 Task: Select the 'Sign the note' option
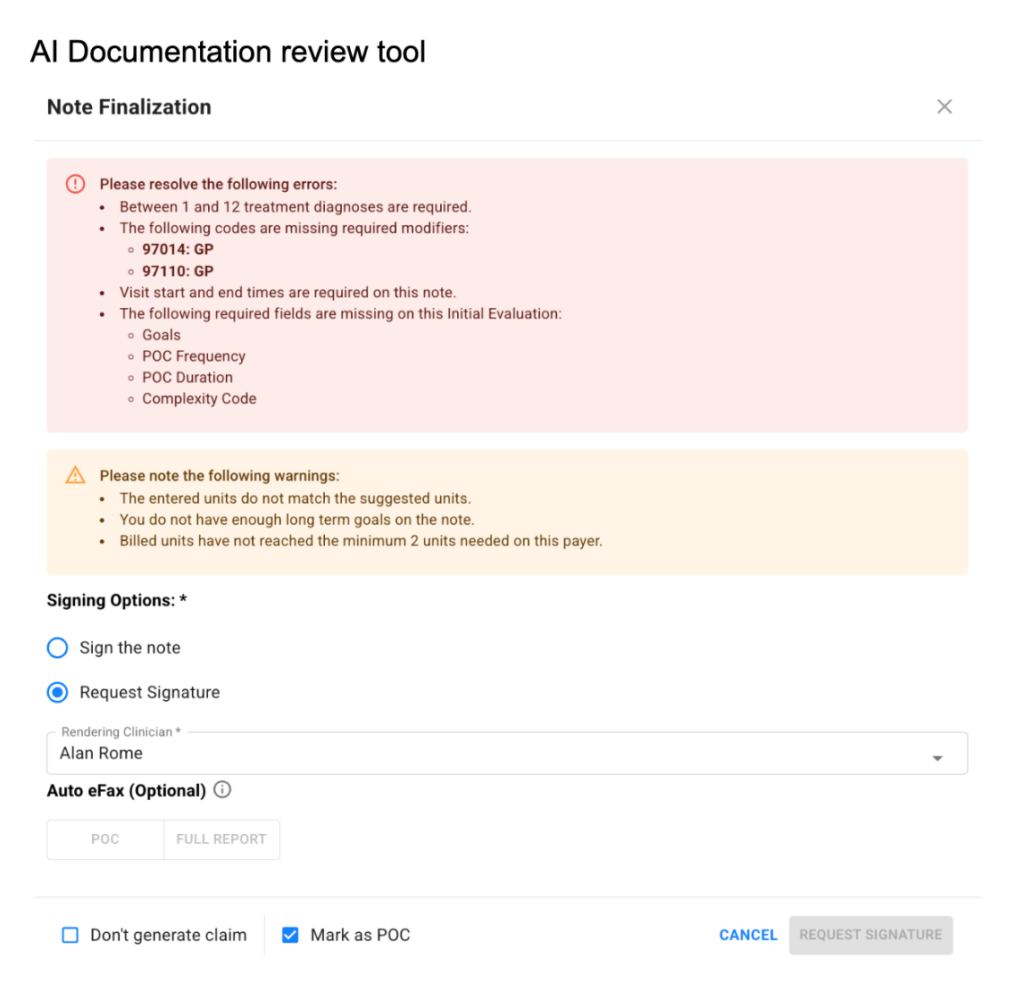[x=58, y=648]
